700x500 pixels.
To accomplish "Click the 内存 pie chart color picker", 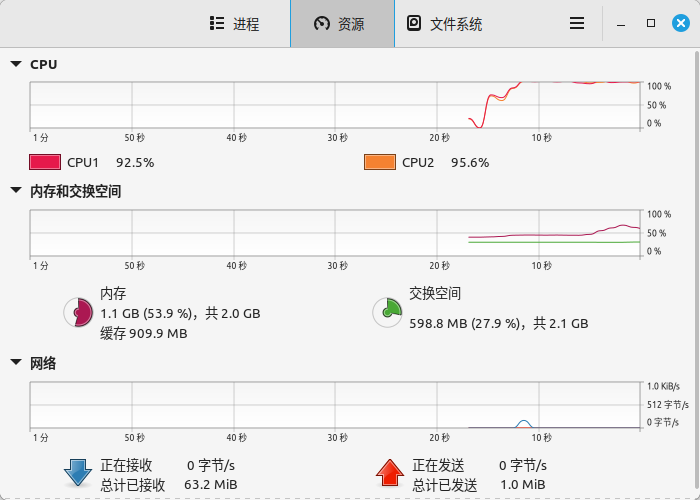I will coord(78,312).
